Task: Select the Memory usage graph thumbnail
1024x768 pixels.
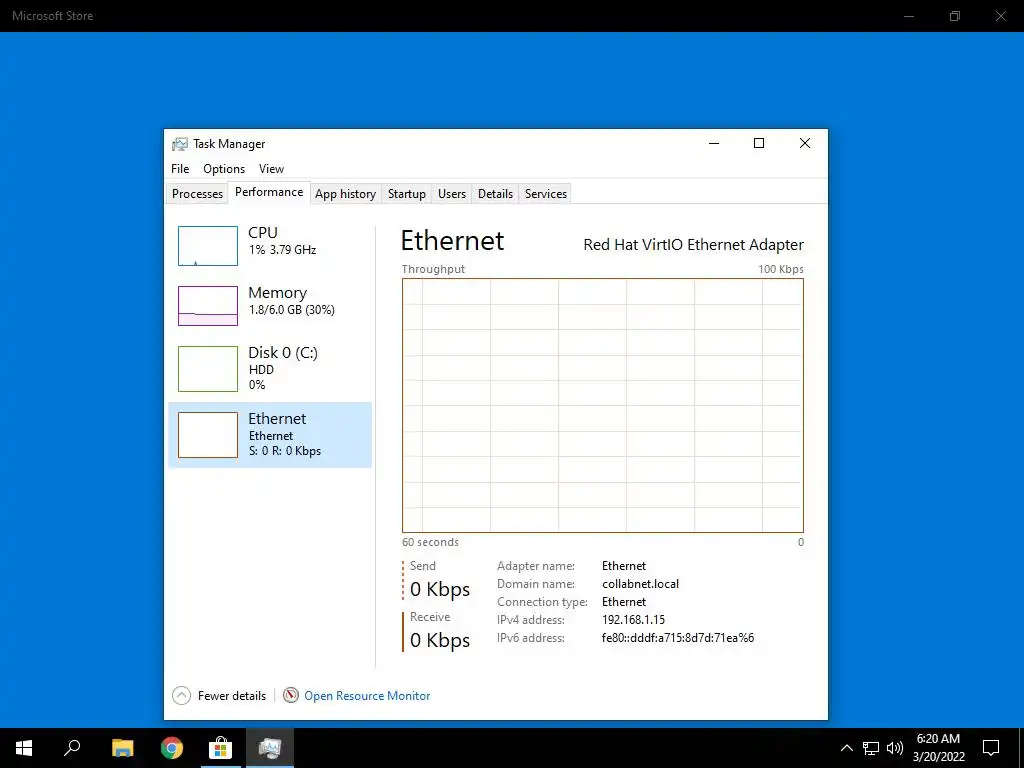Action: [x=208, y=306]
